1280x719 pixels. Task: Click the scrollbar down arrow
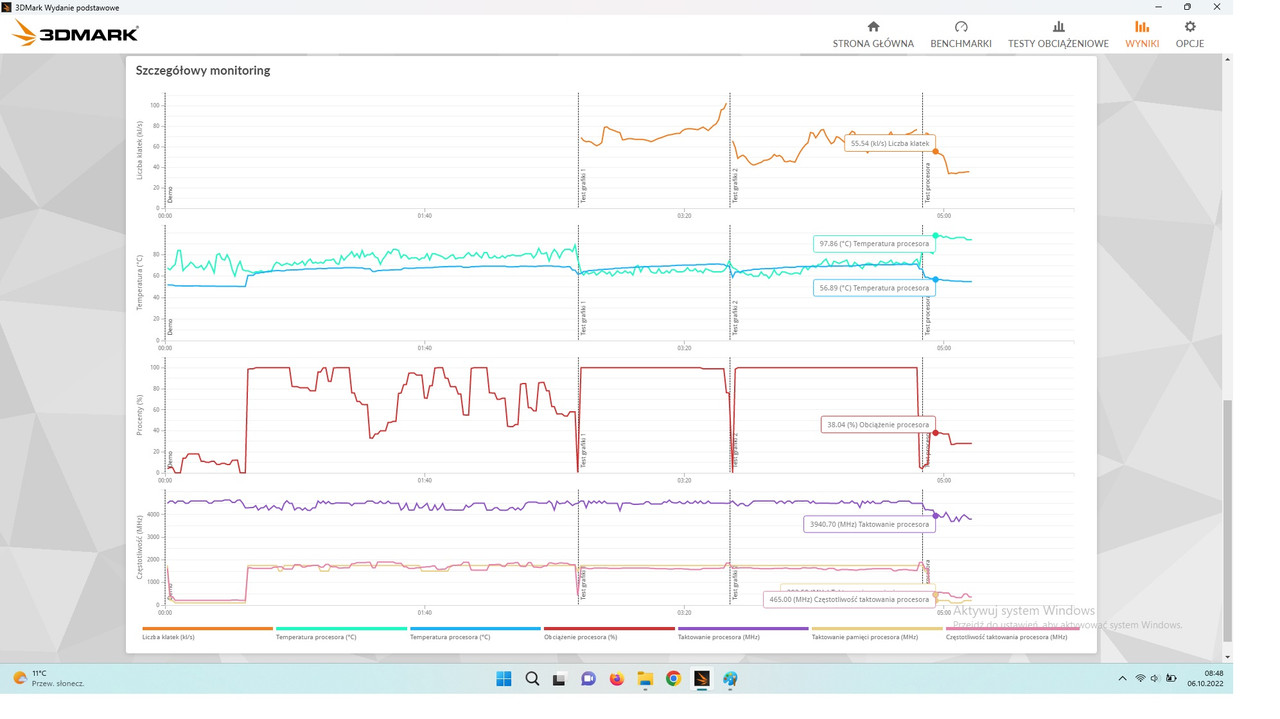click(x=1227, y=657)
